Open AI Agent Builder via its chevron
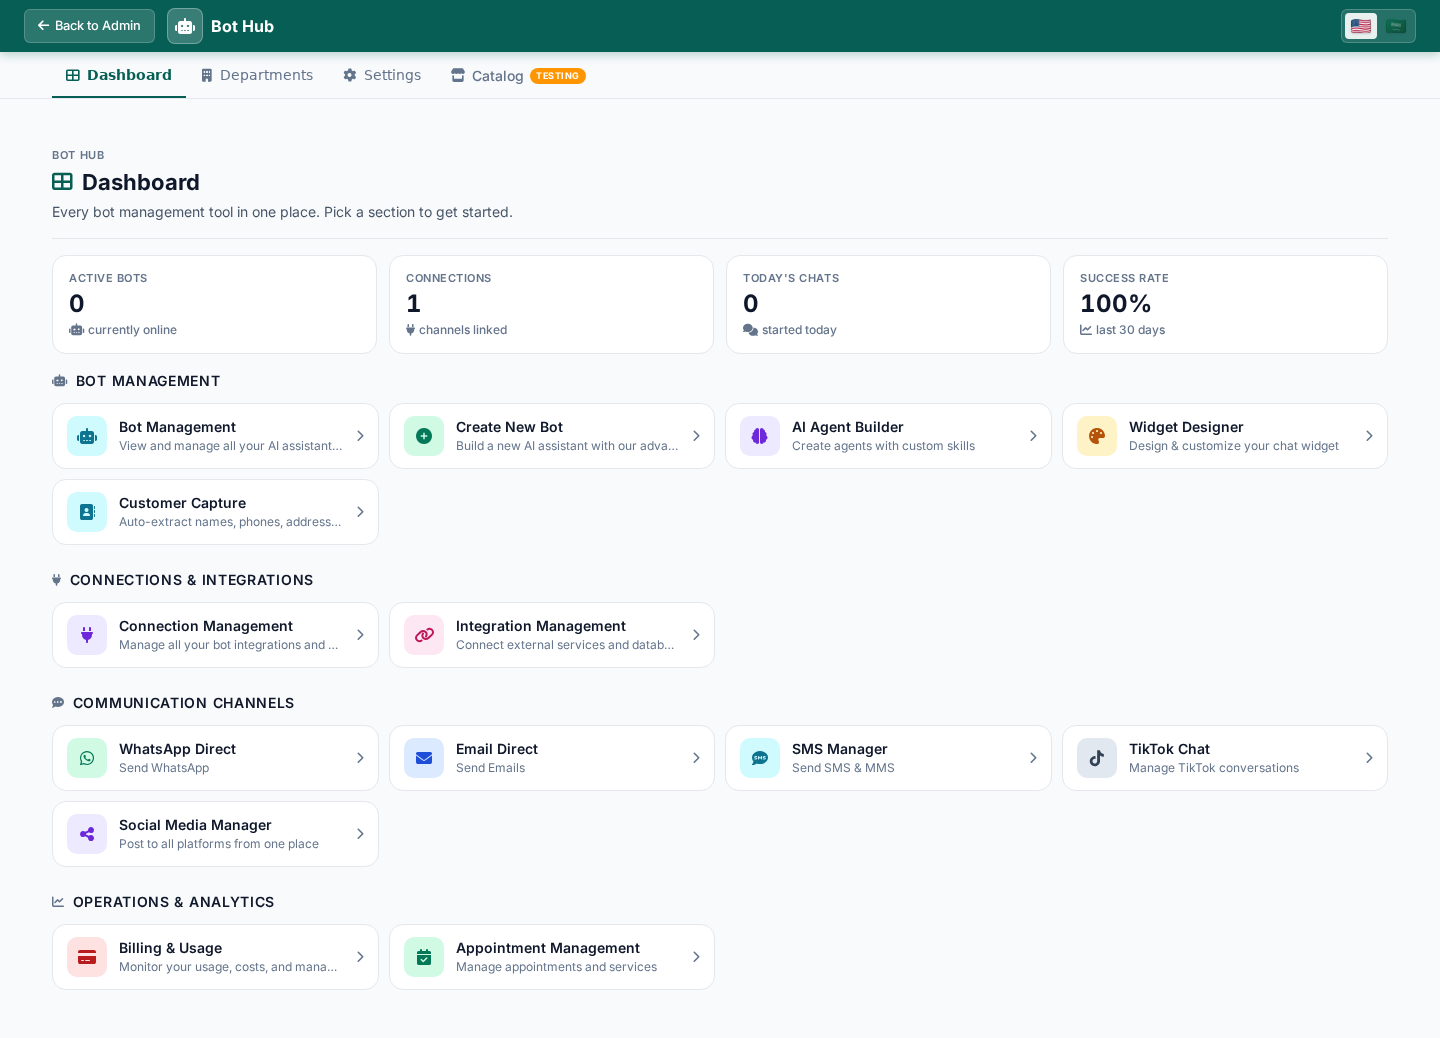 [x=1033, y=436]
